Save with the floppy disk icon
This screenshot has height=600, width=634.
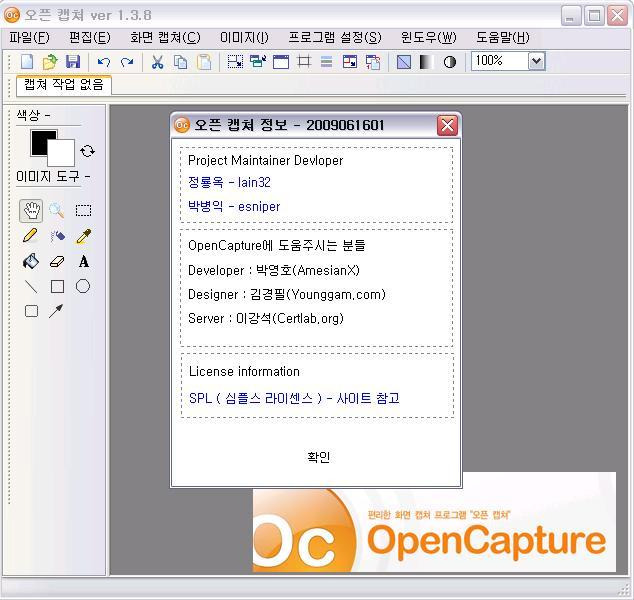click(73, 62)
